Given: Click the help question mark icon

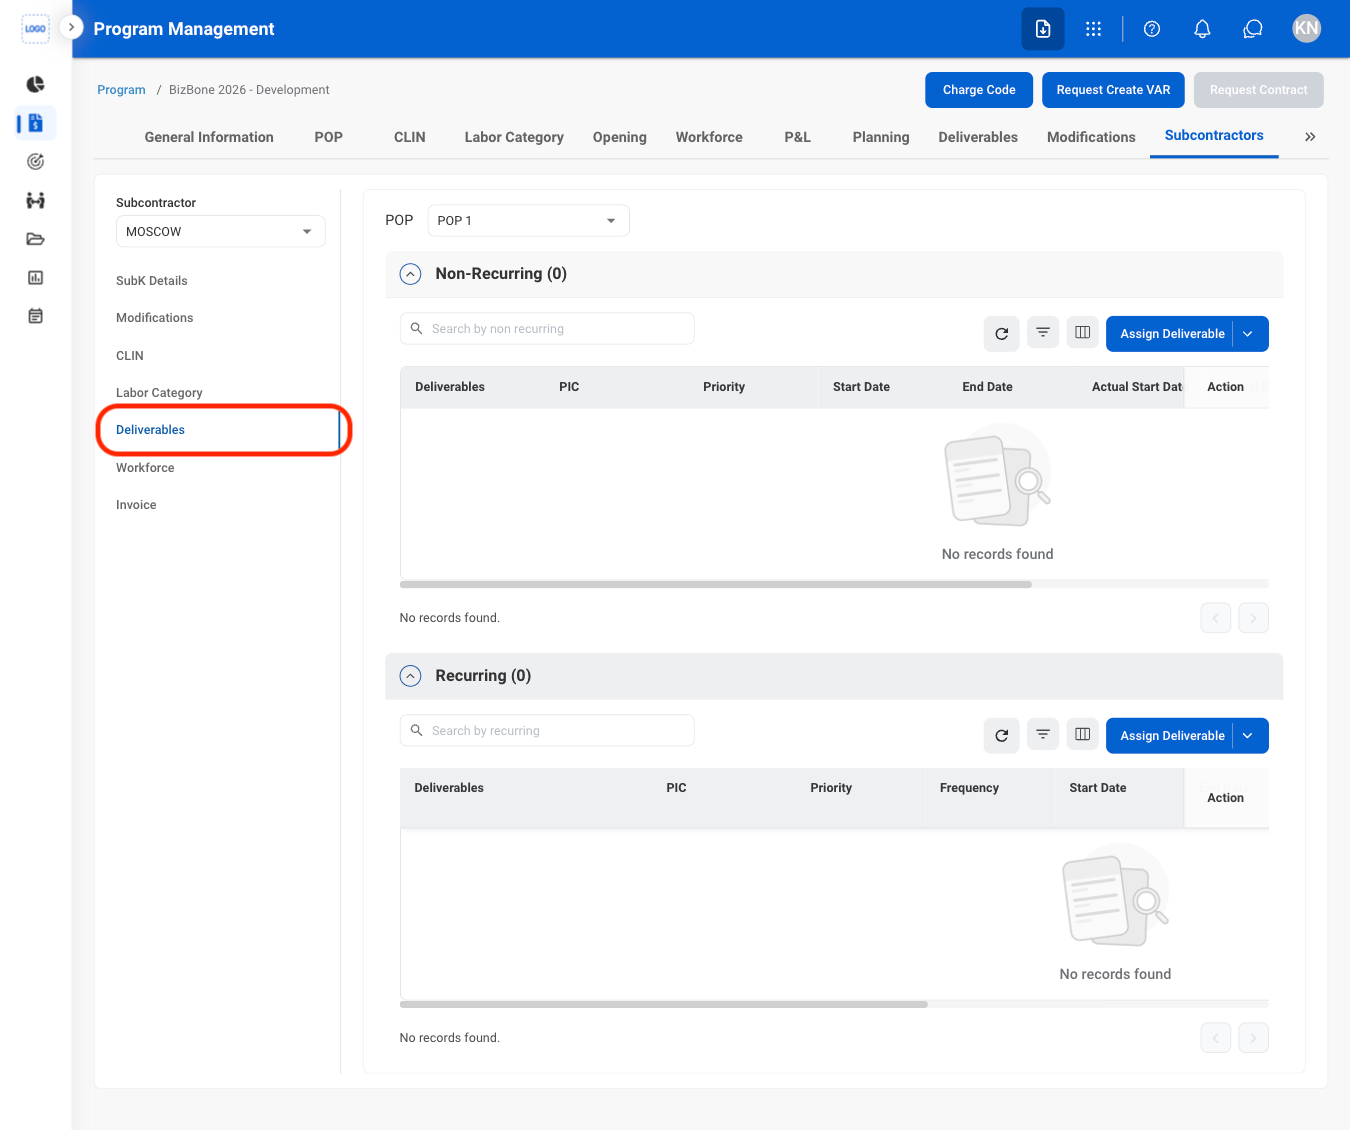Looking at the screenshot, I should pyautogui.click(x=1152, y=29).
